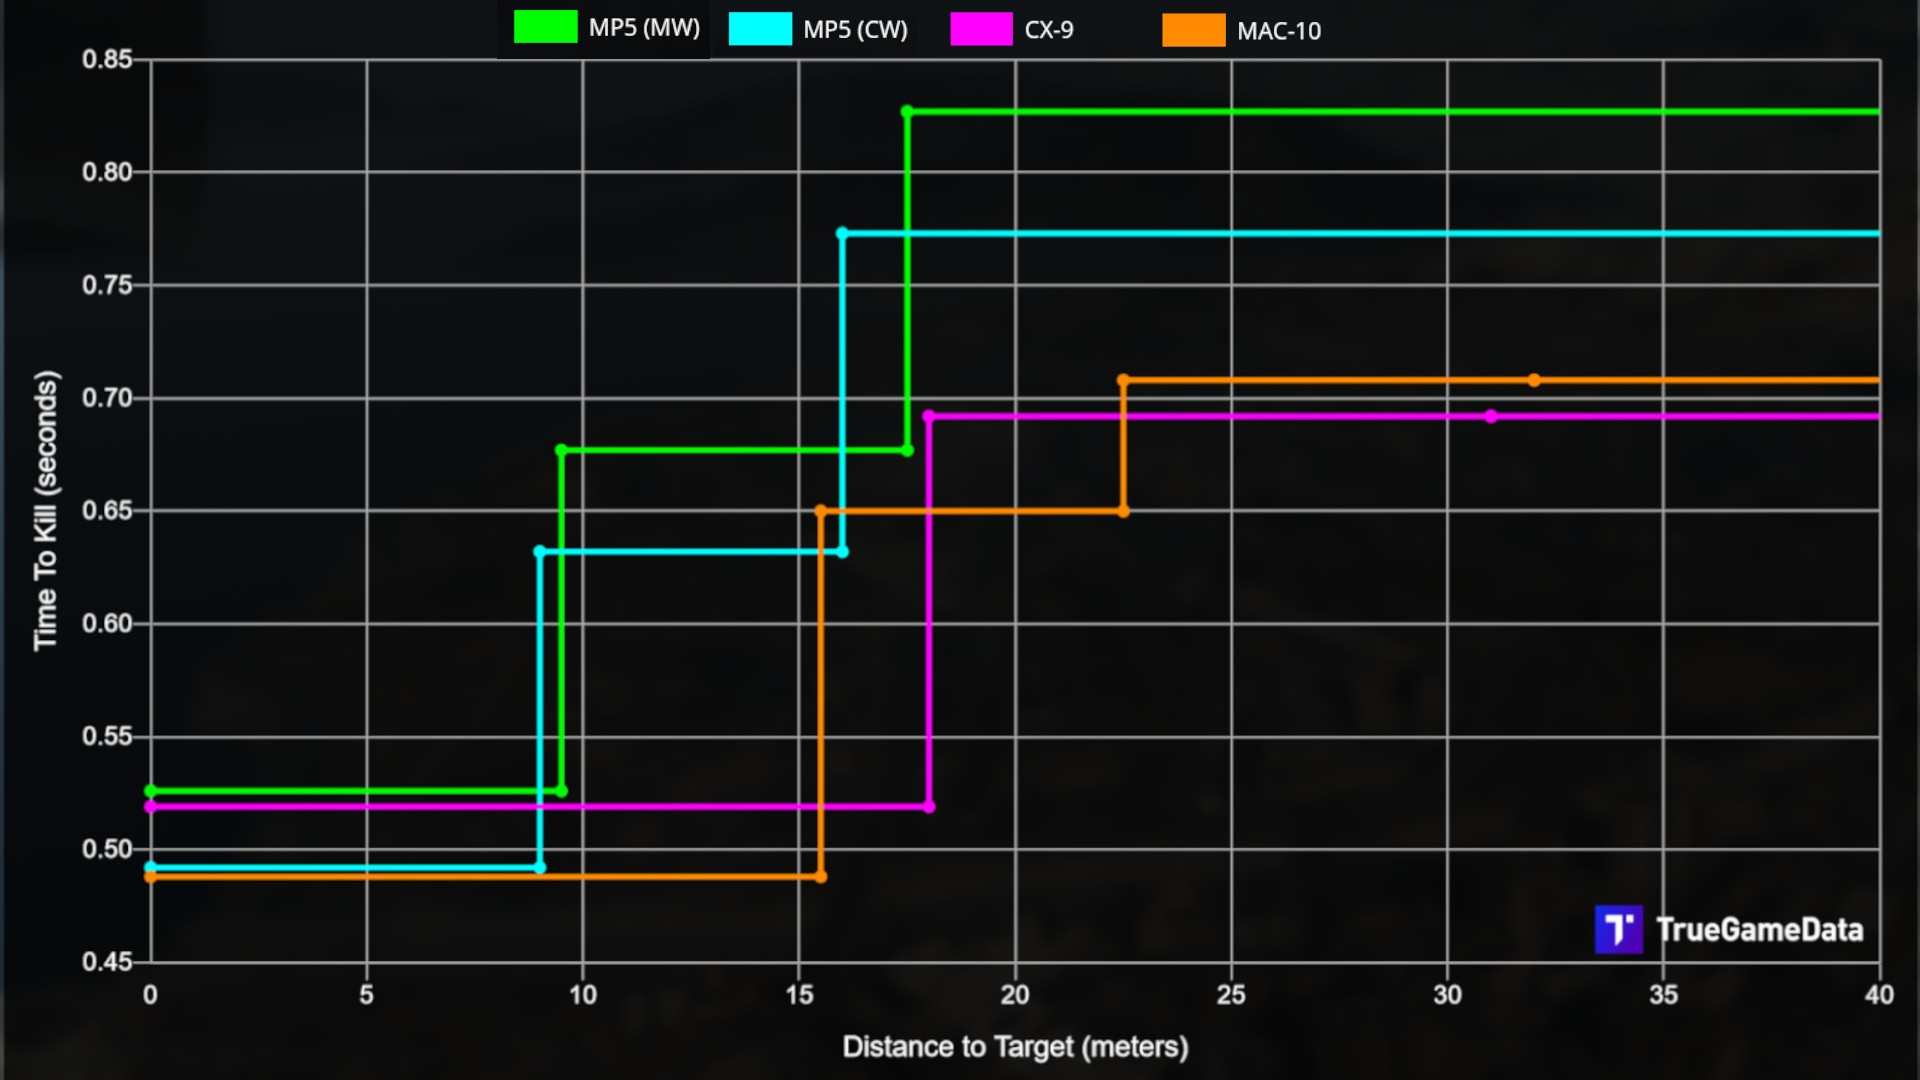Select the magenta data point at 18 meters, 0.52 seconds

pos(929,806)
